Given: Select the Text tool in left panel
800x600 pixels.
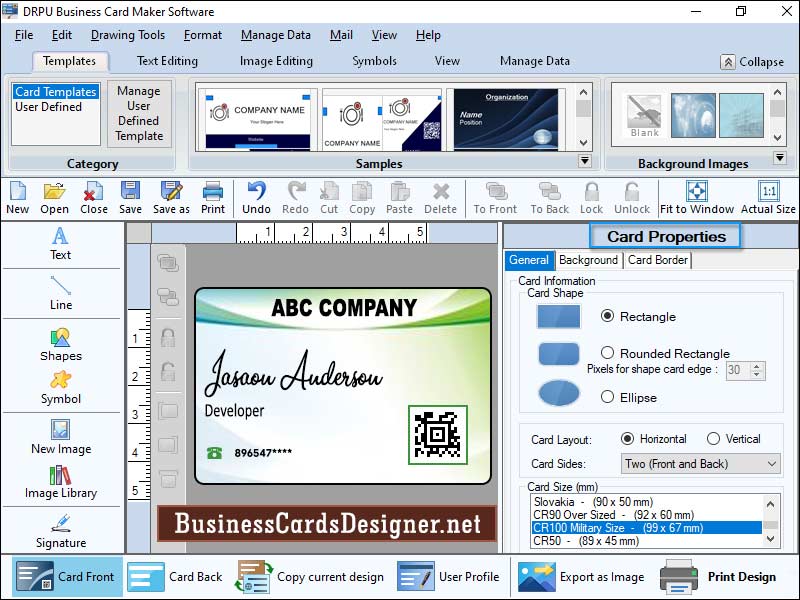Looking at the screenshot, I should click(x=60, y=243).
